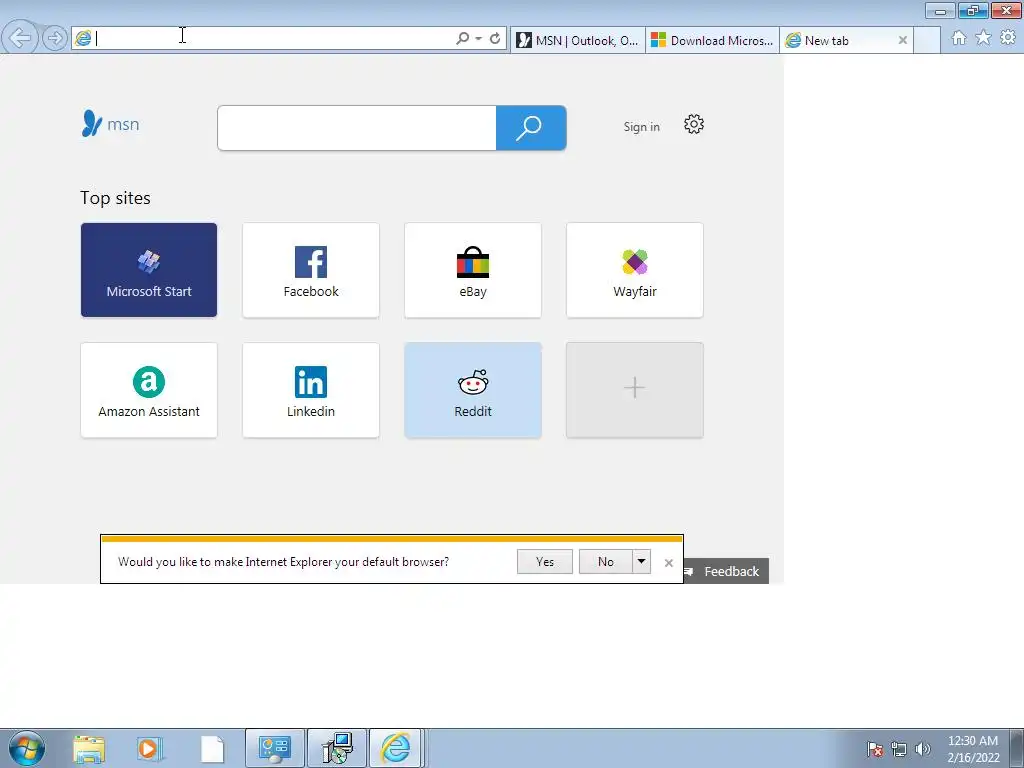Viewport: 1024px width, 768px height.
Task: Open the Amazon Assistant tile
Action: point(149,390)
